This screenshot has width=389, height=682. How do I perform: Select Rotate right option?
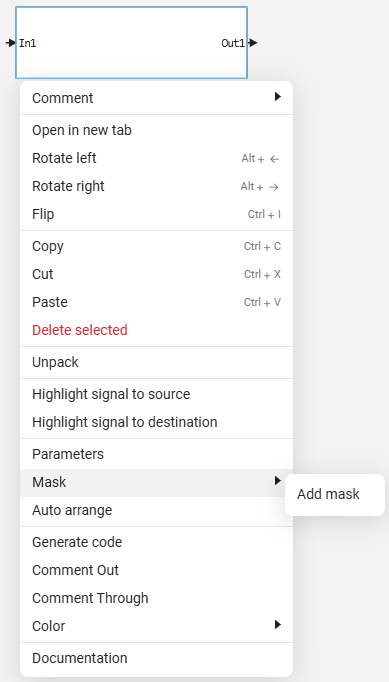[157, 186]
